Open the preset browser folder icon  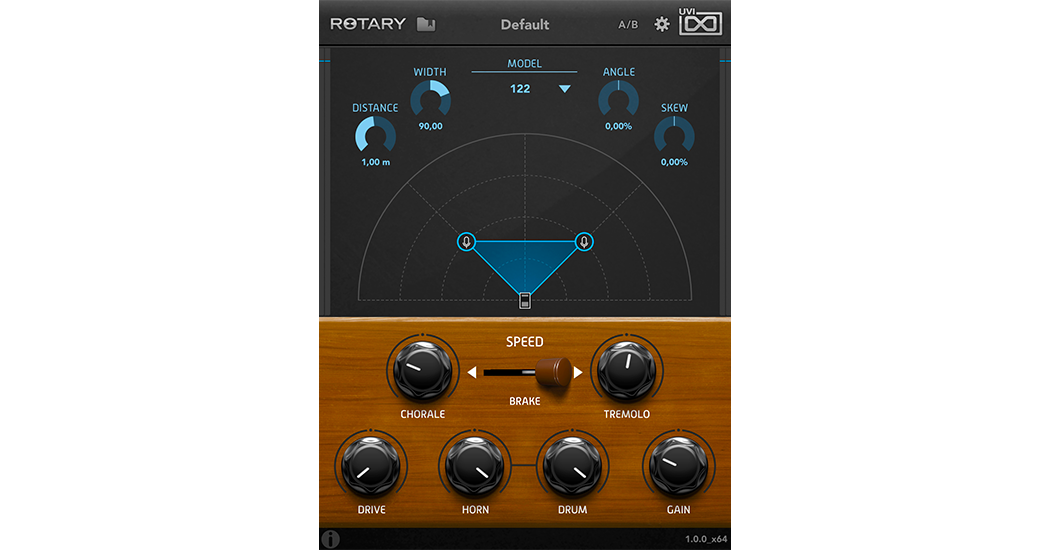(426, 25)
